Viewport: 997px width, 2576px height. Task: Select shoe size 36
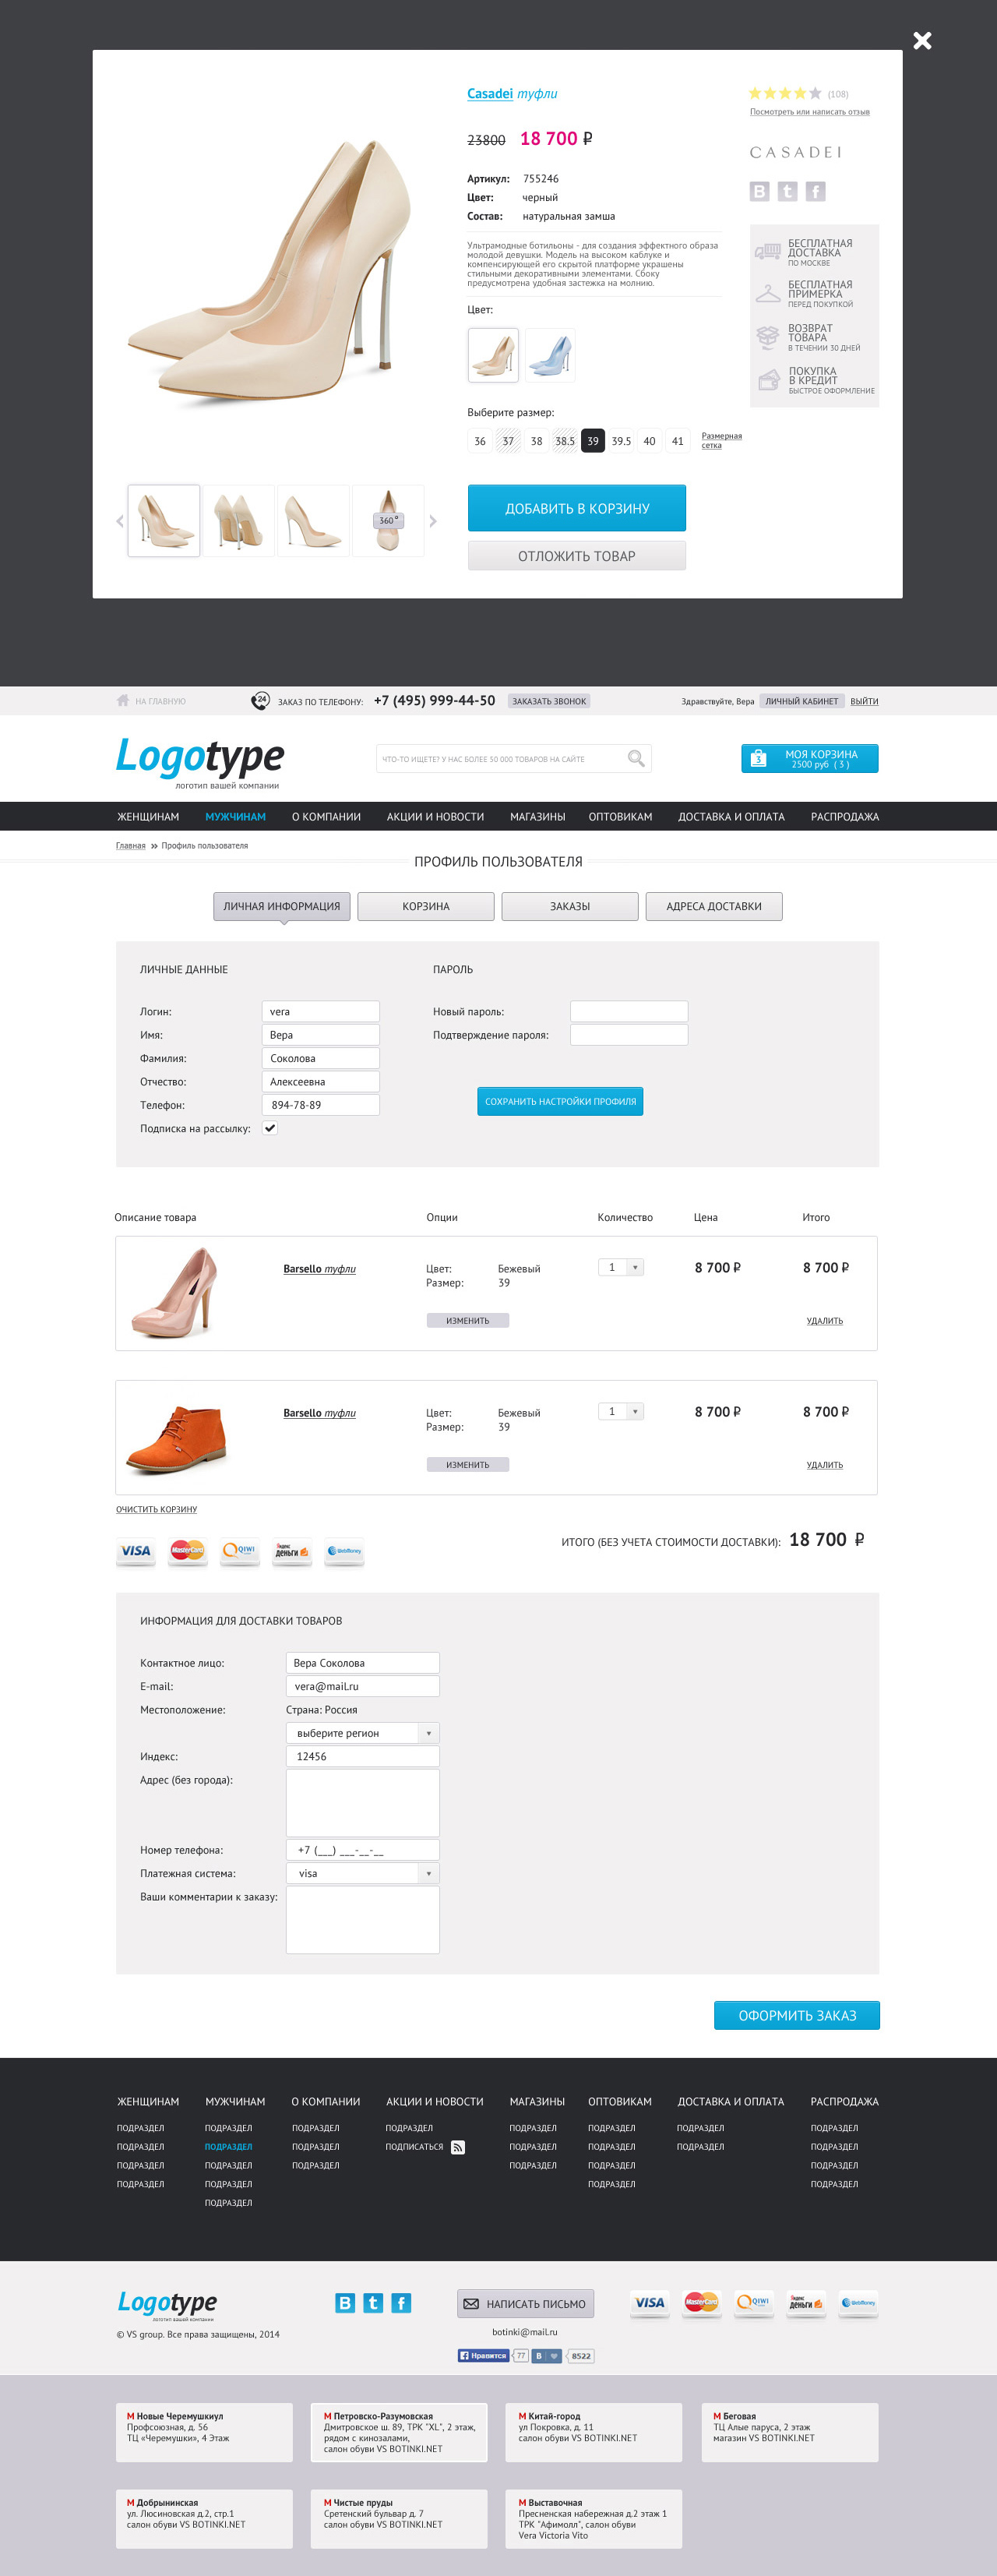480,441
